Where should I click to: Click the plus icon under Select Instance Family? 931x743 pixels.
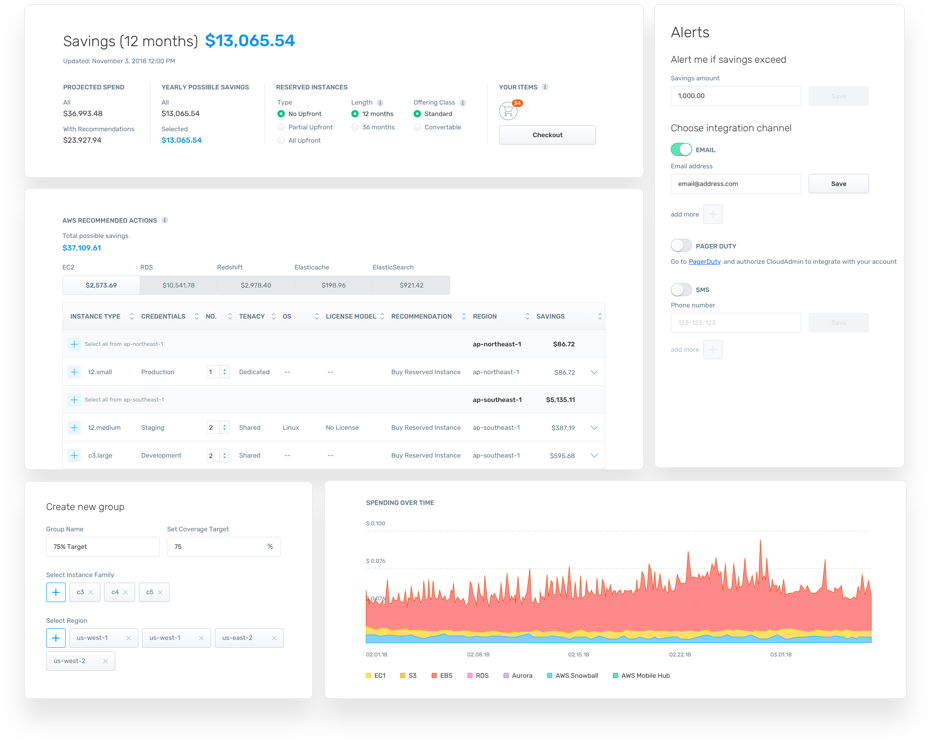coord(56,592)
